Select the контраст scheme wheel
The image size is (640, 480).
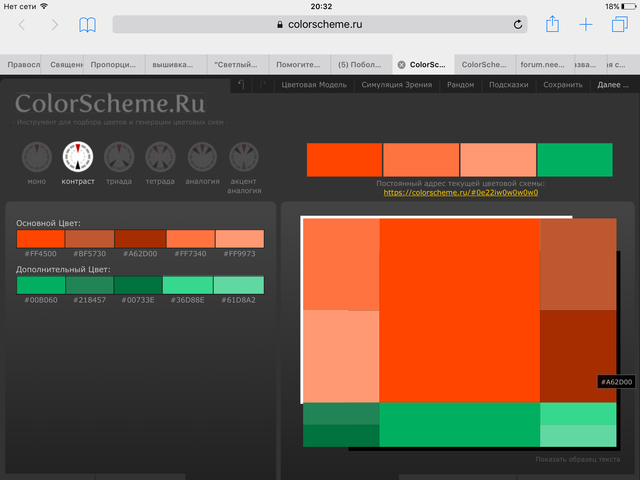point(78,157)
